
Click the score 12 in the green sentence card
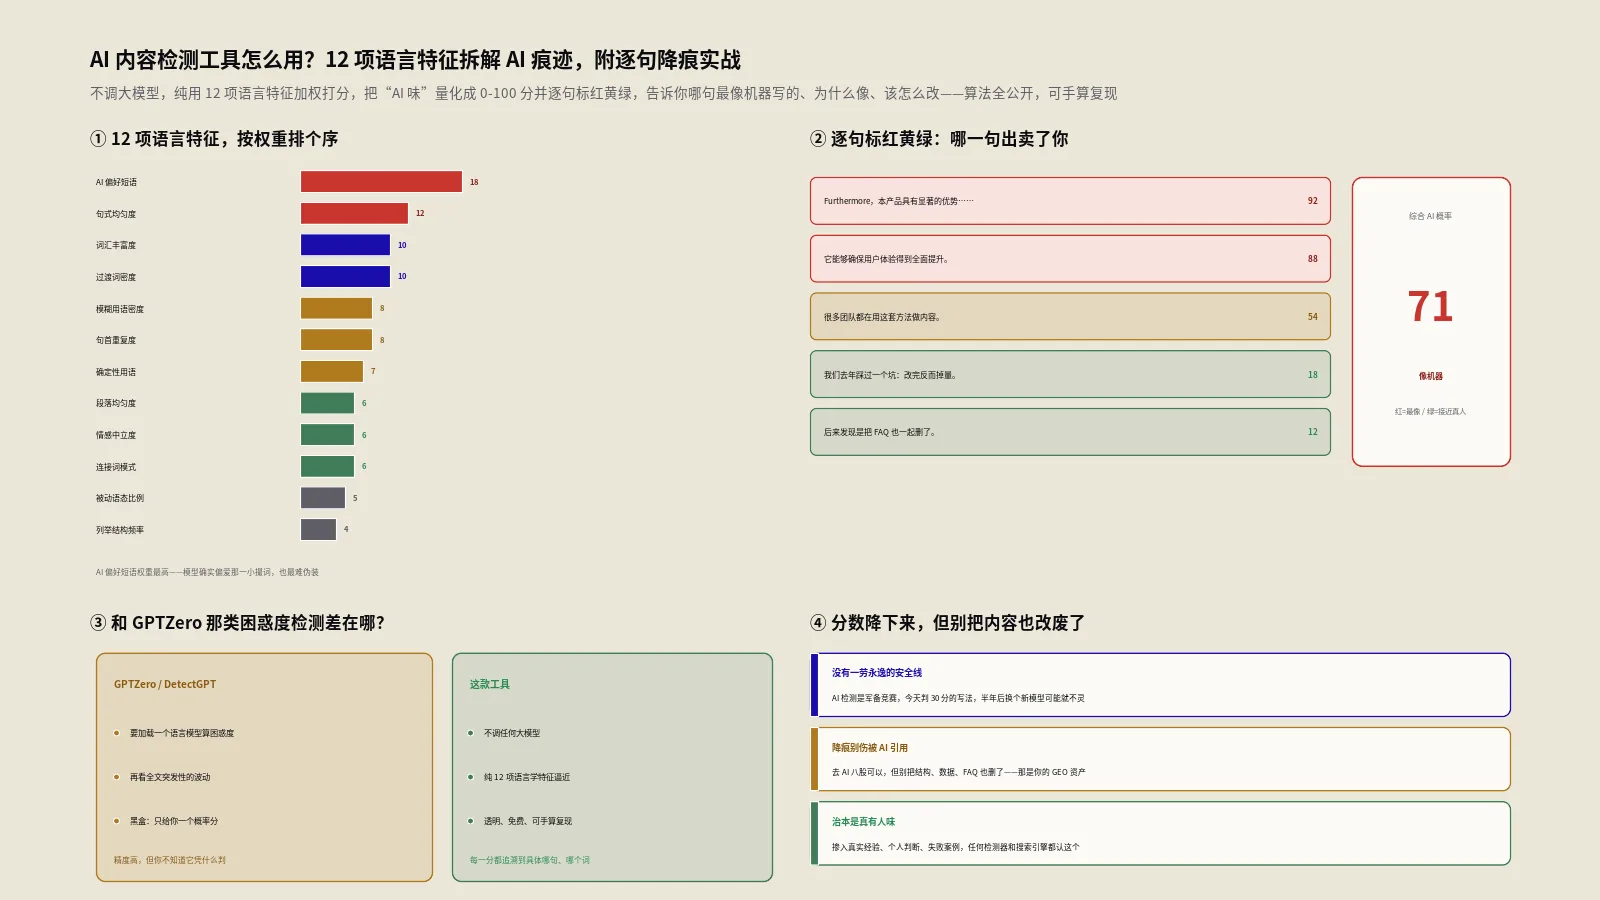pyautogui.click(x=1313, y=432)
